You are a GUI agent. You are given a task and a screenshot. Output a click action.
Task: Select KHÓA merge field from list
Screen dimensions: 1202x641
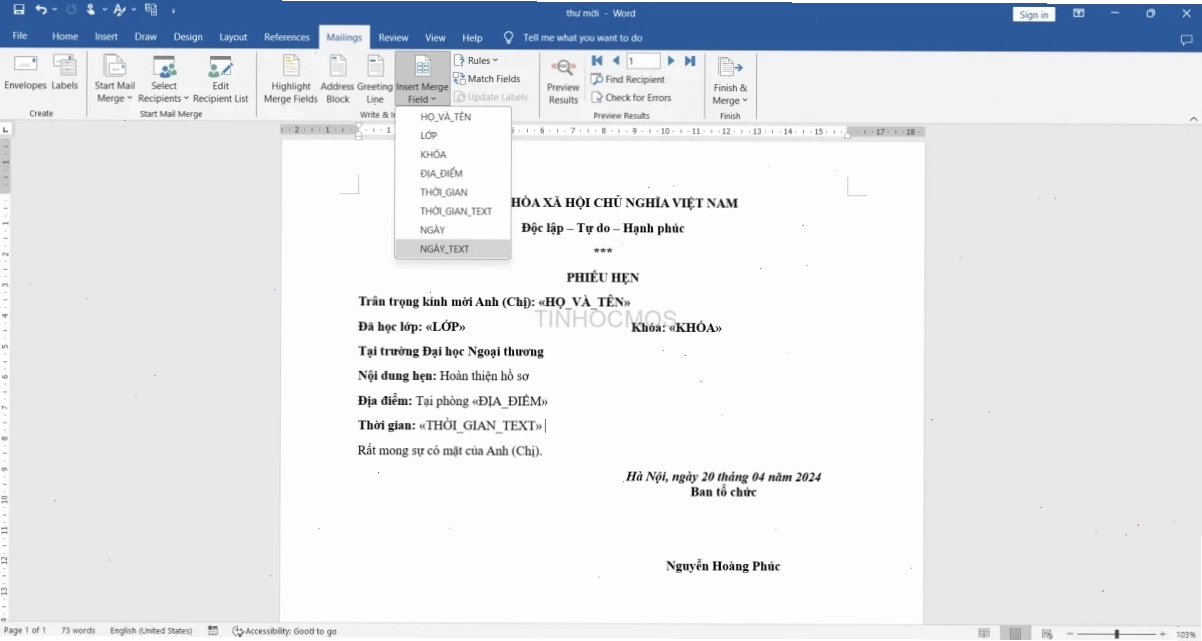click(x=453, y=154)
